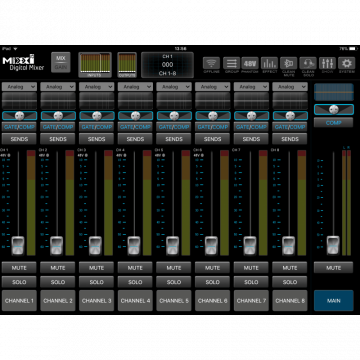Tap the Clean Mute icon
The width and height of the screenshot is (360, 360).
point(289,63)
